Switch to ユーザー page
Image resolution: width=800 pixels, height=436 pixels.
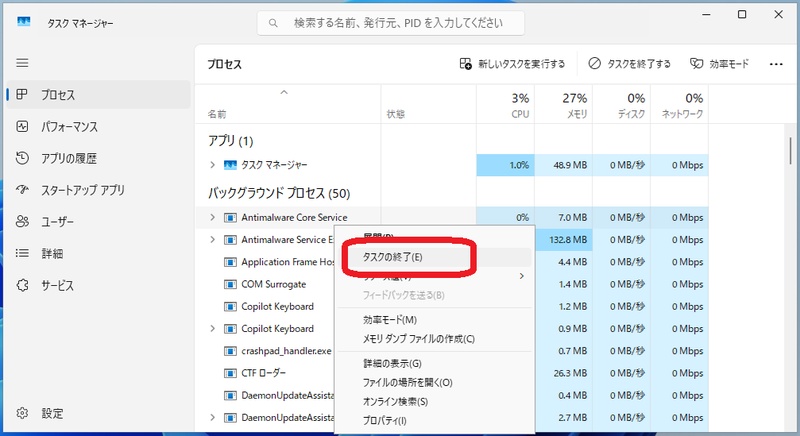point(98,221)
